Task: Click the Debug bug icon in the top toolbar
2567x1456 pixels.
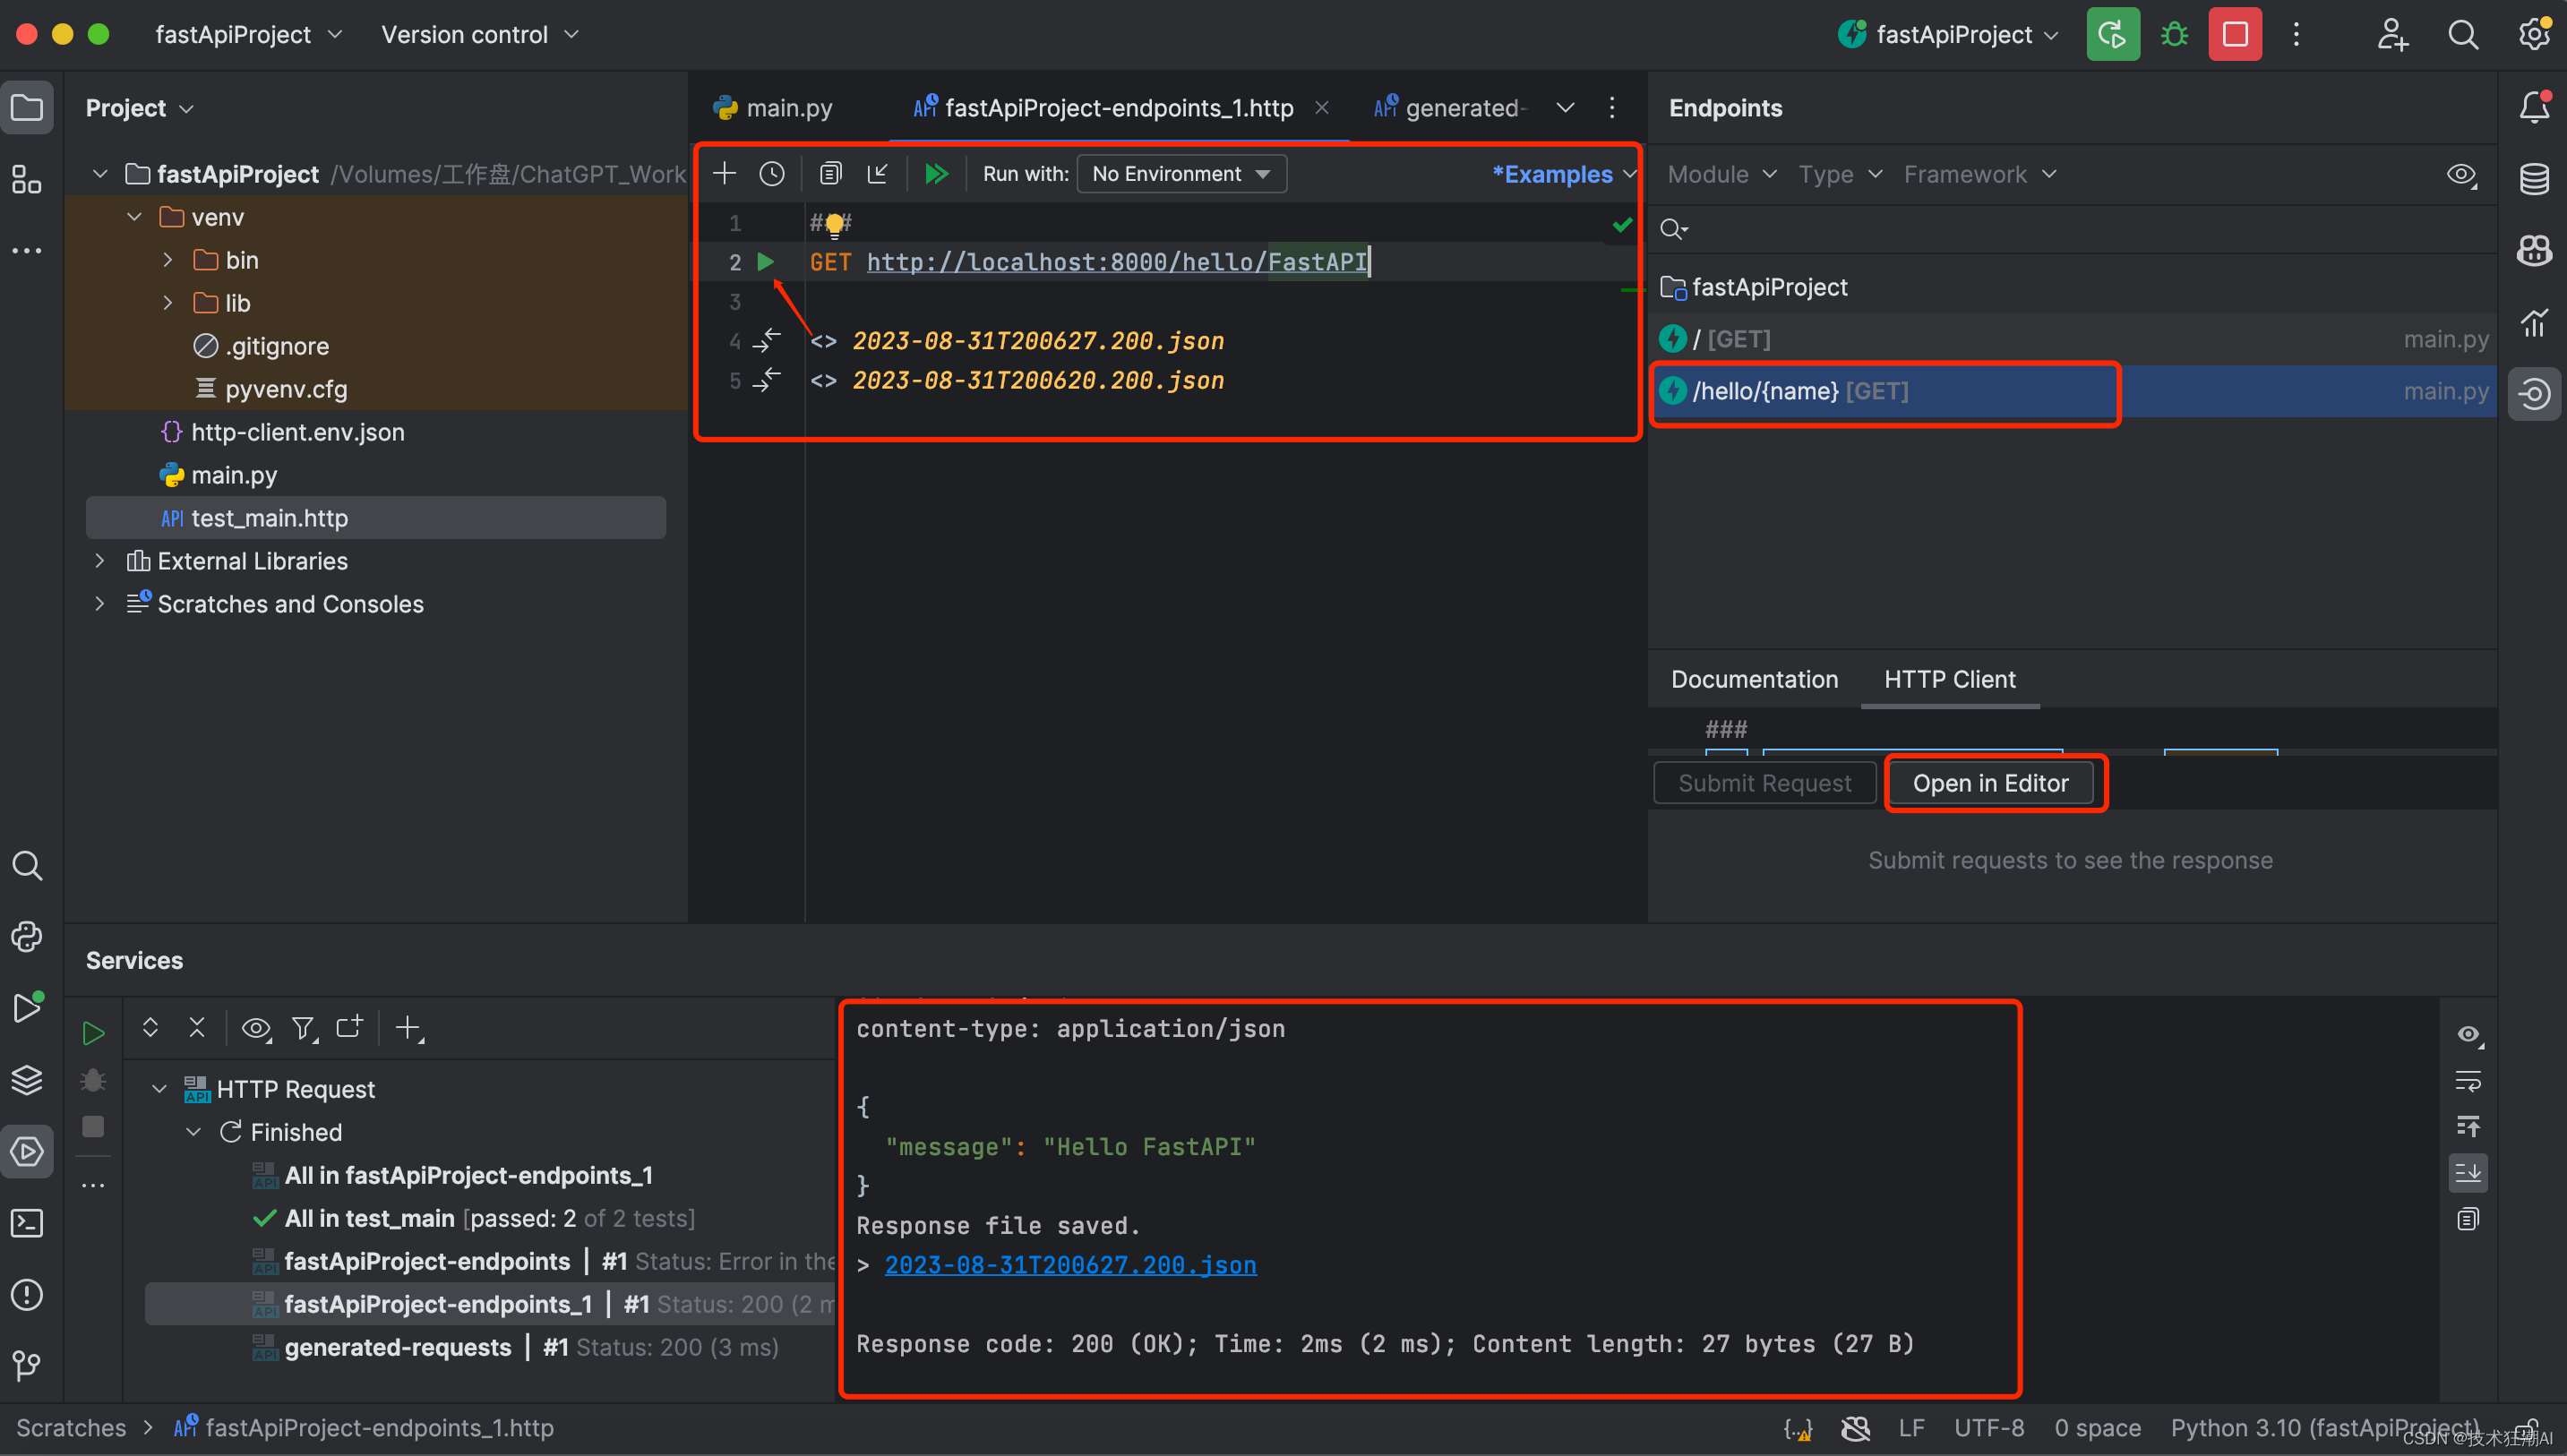Action: [x=2174, y=35]
